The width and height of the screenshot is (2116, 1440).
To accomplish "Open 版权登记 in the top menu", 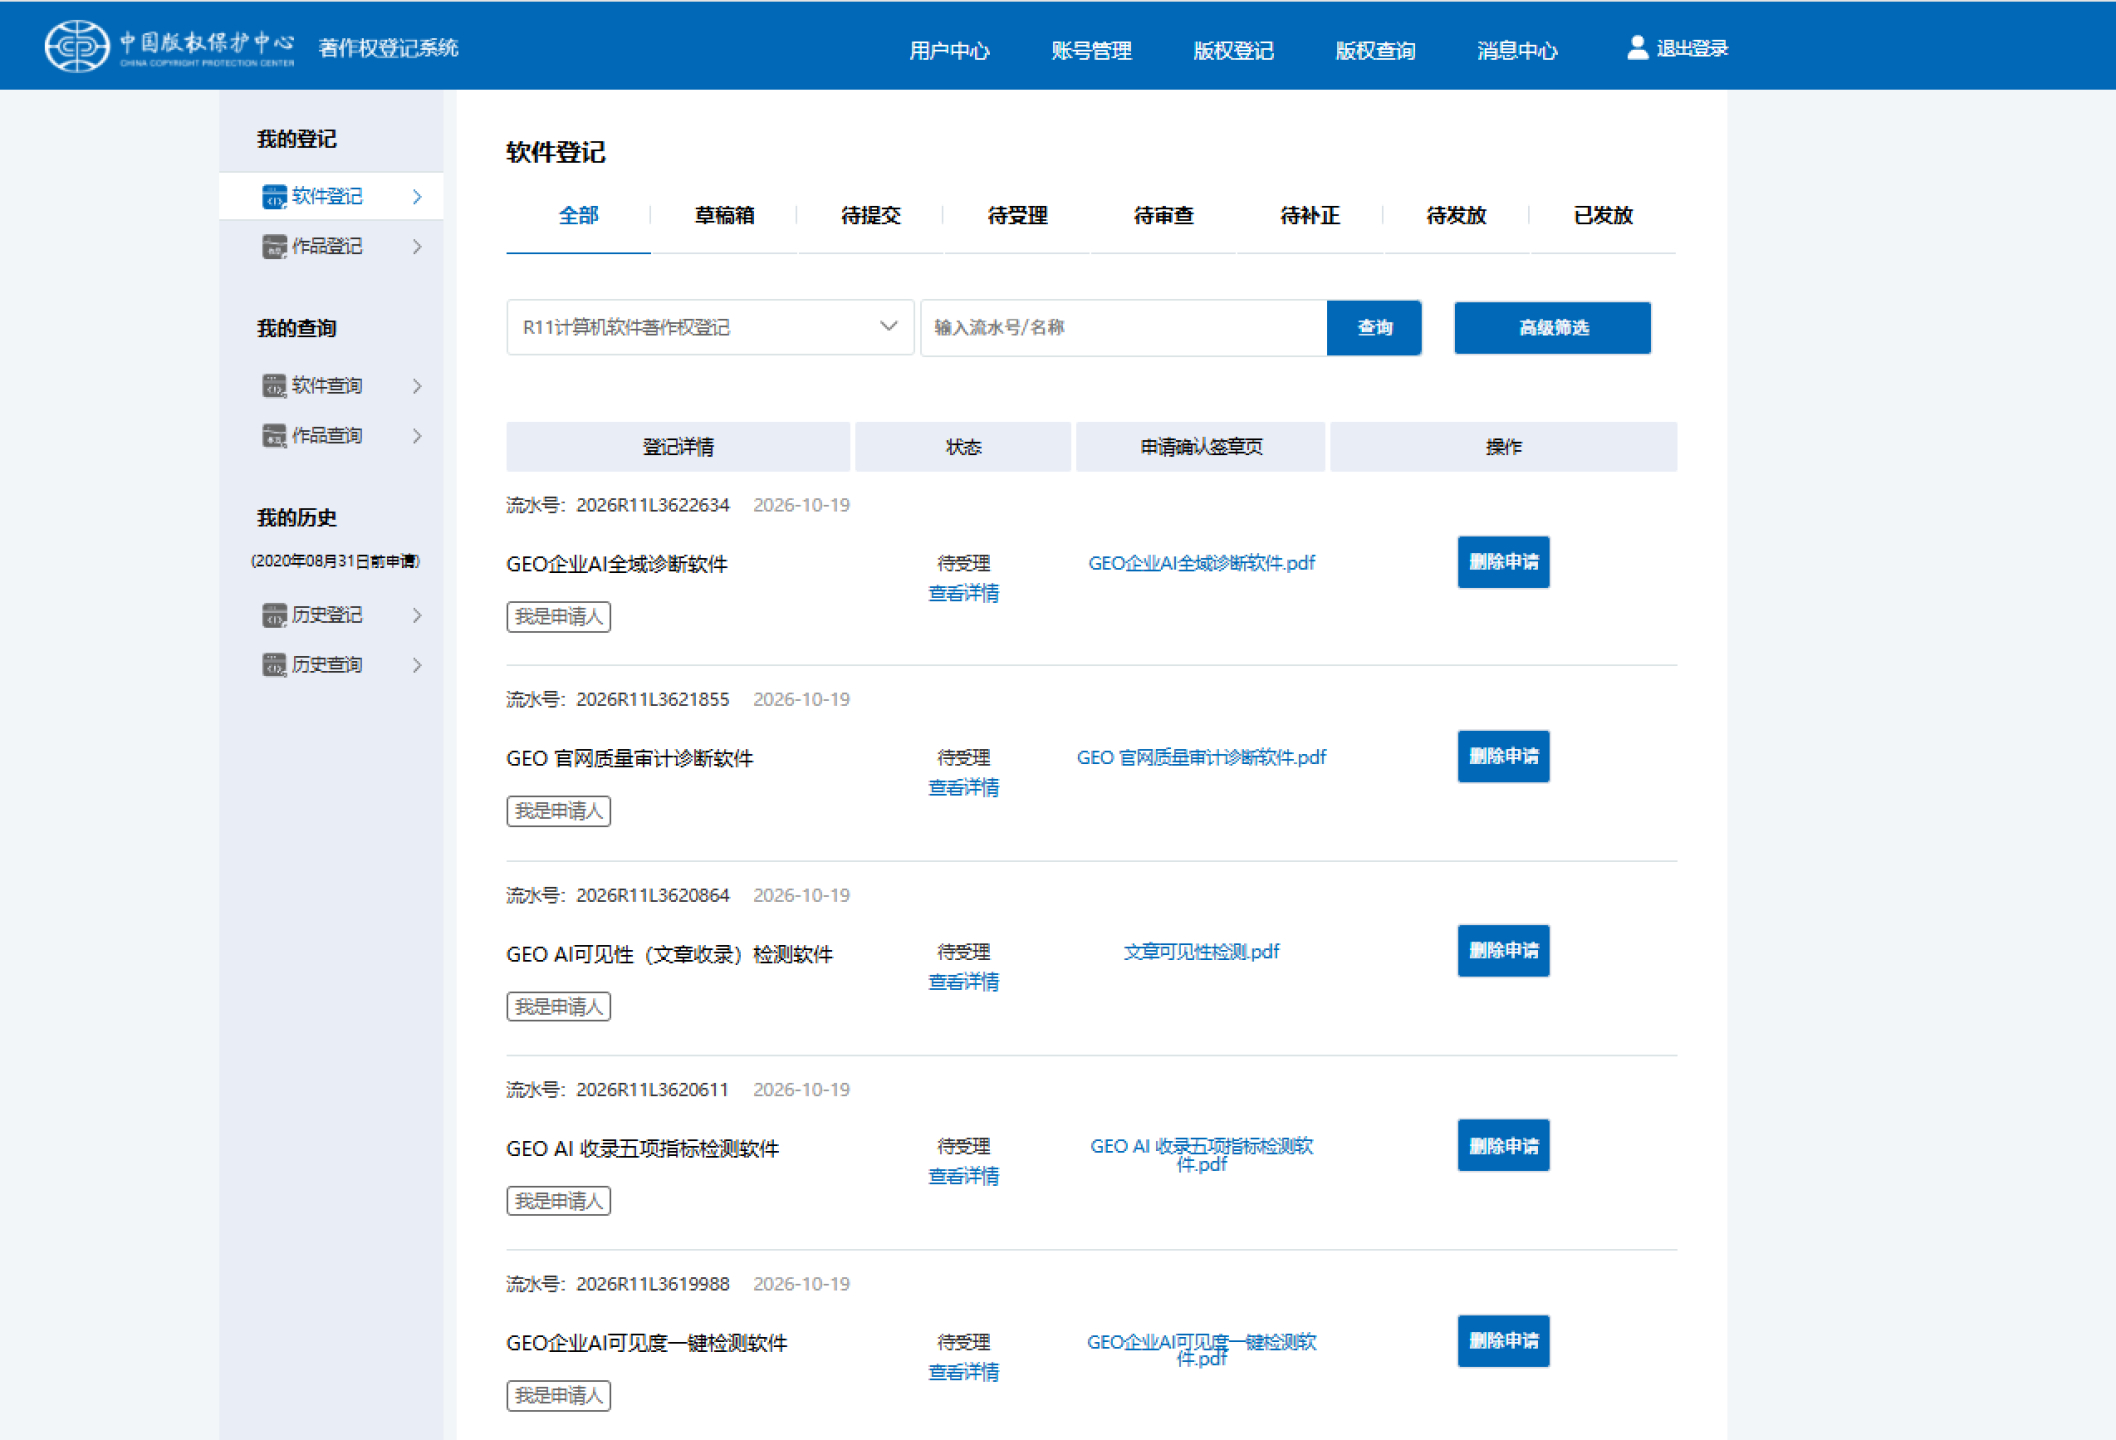I will 1233,50.
